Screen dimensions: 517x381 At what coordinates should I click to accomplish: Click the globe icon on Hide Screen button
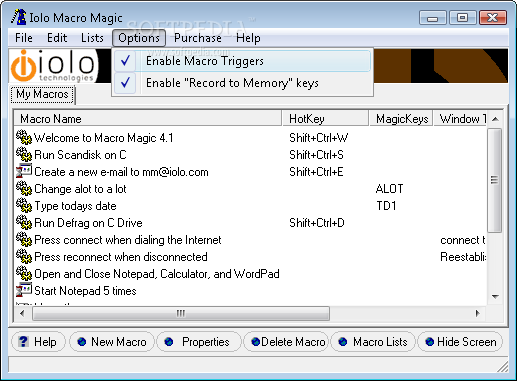point(430,342)
